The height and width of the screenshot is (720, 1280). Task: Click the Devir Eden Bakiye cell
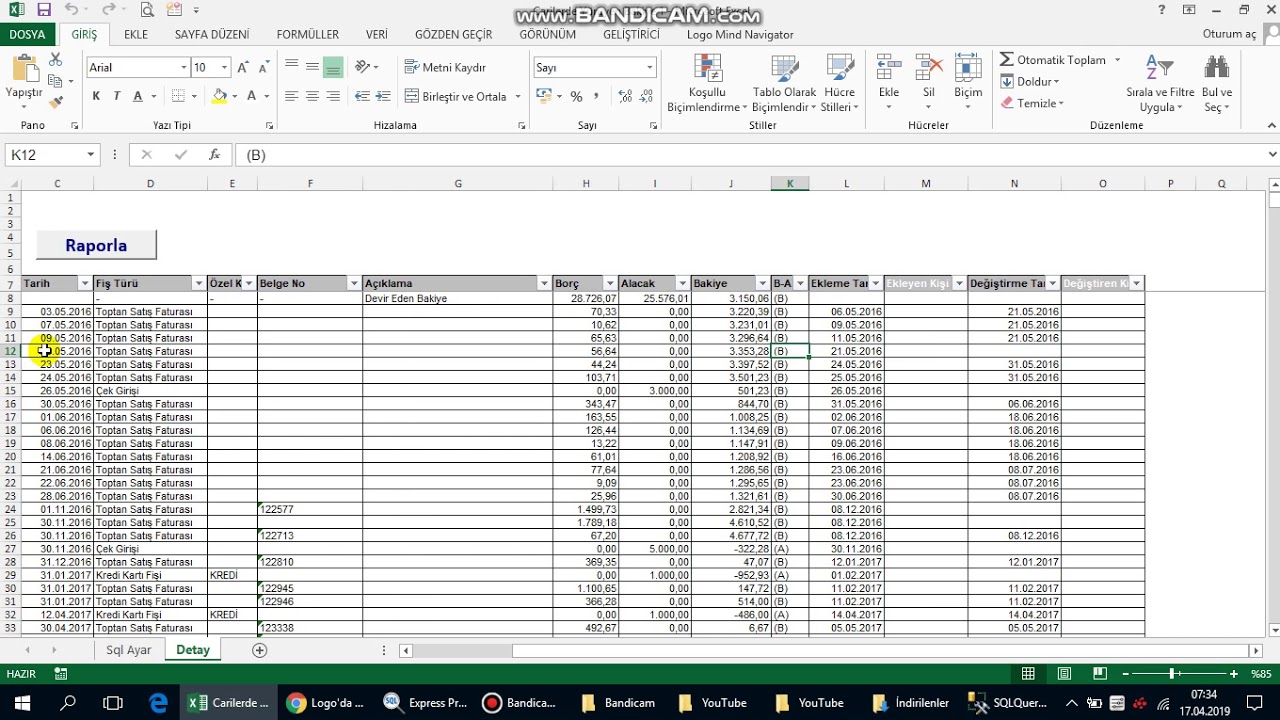(x=457, y=298)
